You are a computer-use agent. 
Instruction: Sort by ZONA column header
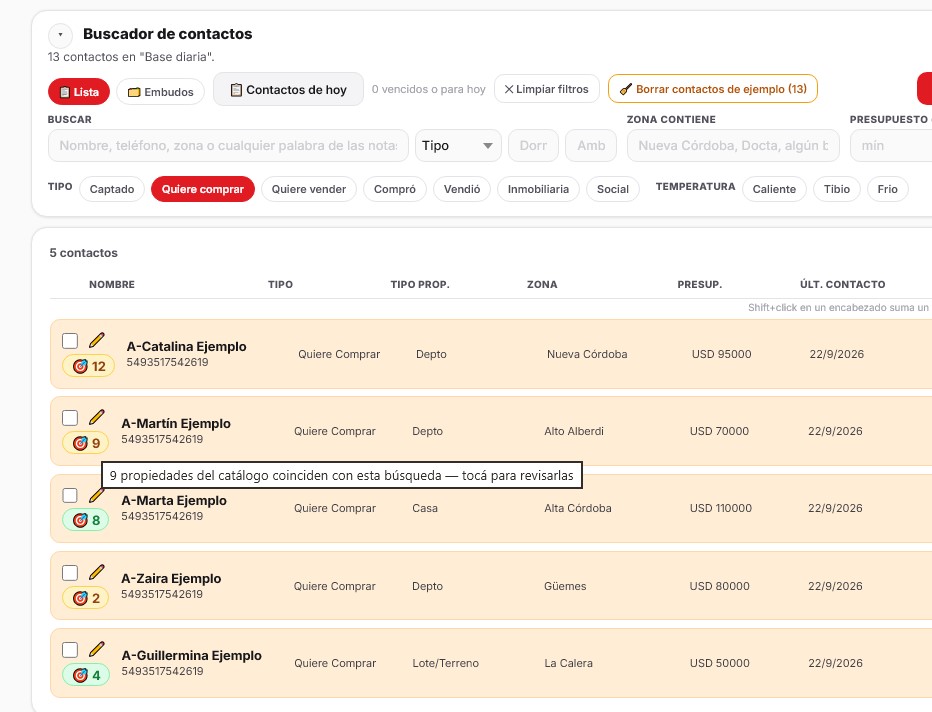pos(542,285)
